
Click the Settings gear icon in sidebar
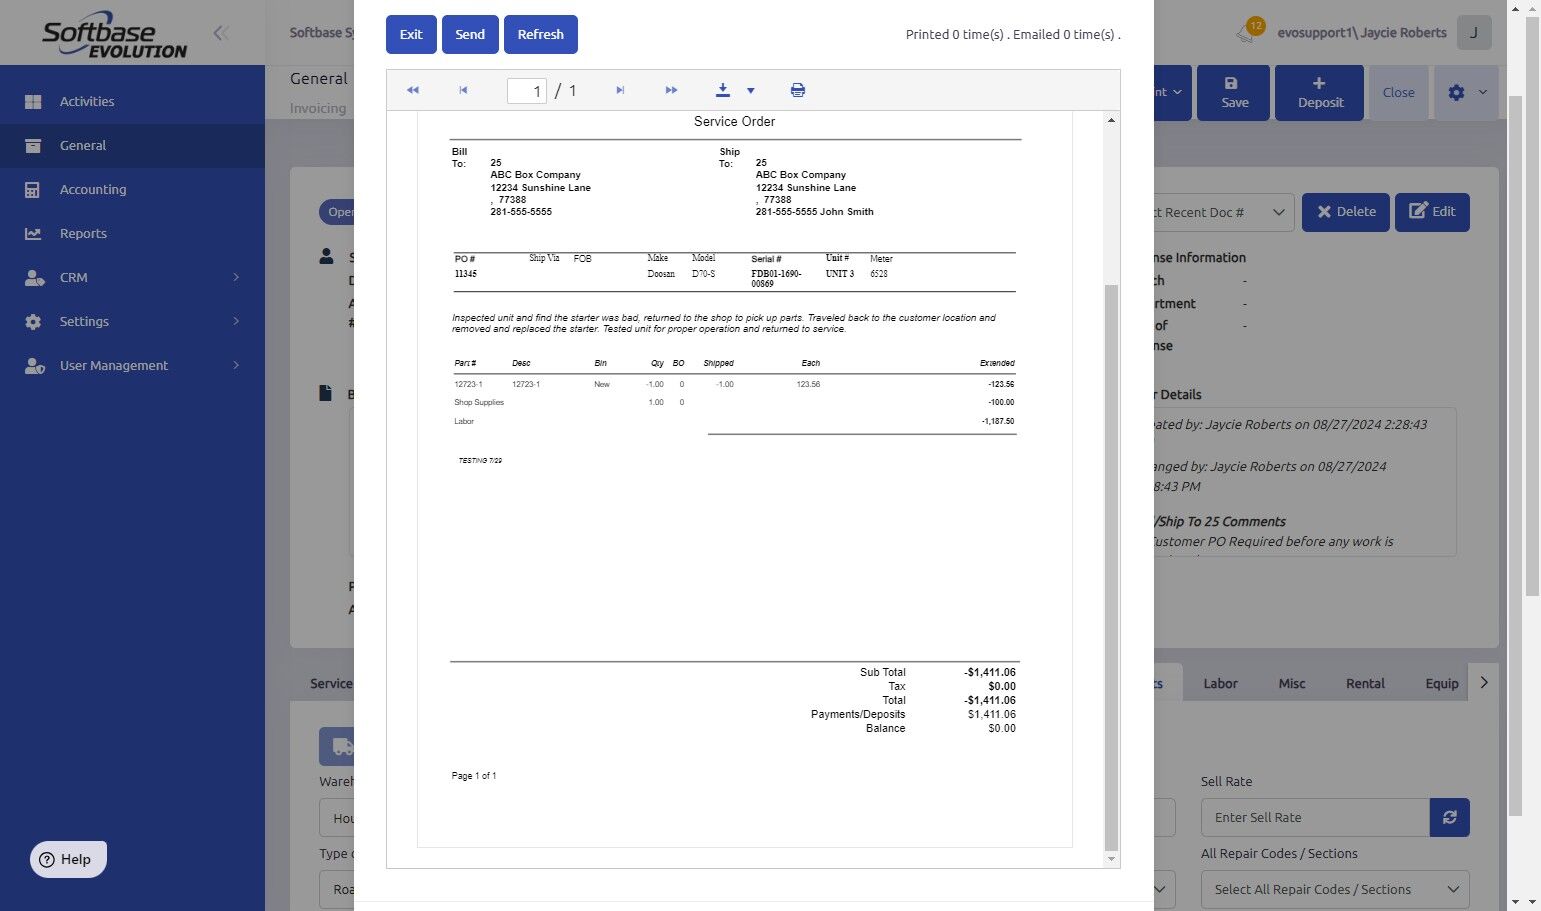tap(33, 321)
